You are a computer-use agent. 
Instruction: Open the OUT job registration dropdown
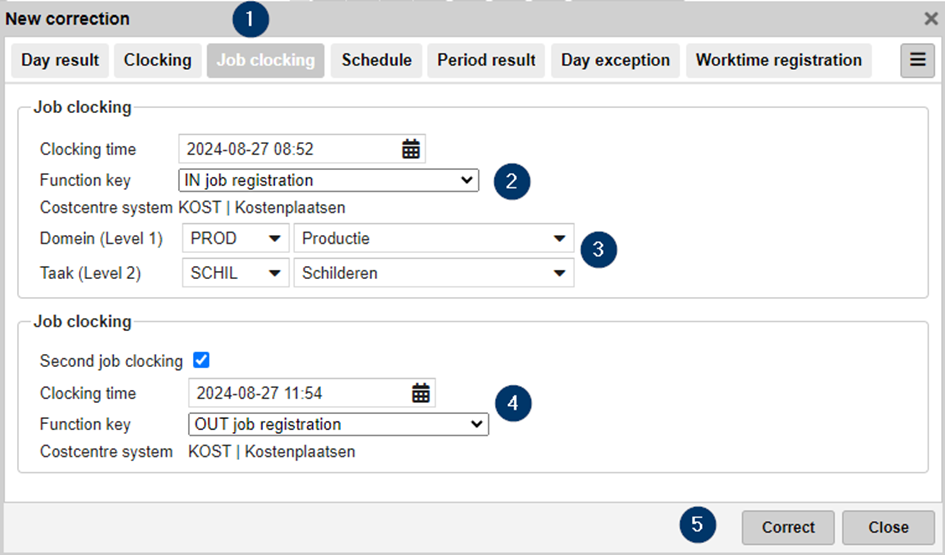pos(338,424)
